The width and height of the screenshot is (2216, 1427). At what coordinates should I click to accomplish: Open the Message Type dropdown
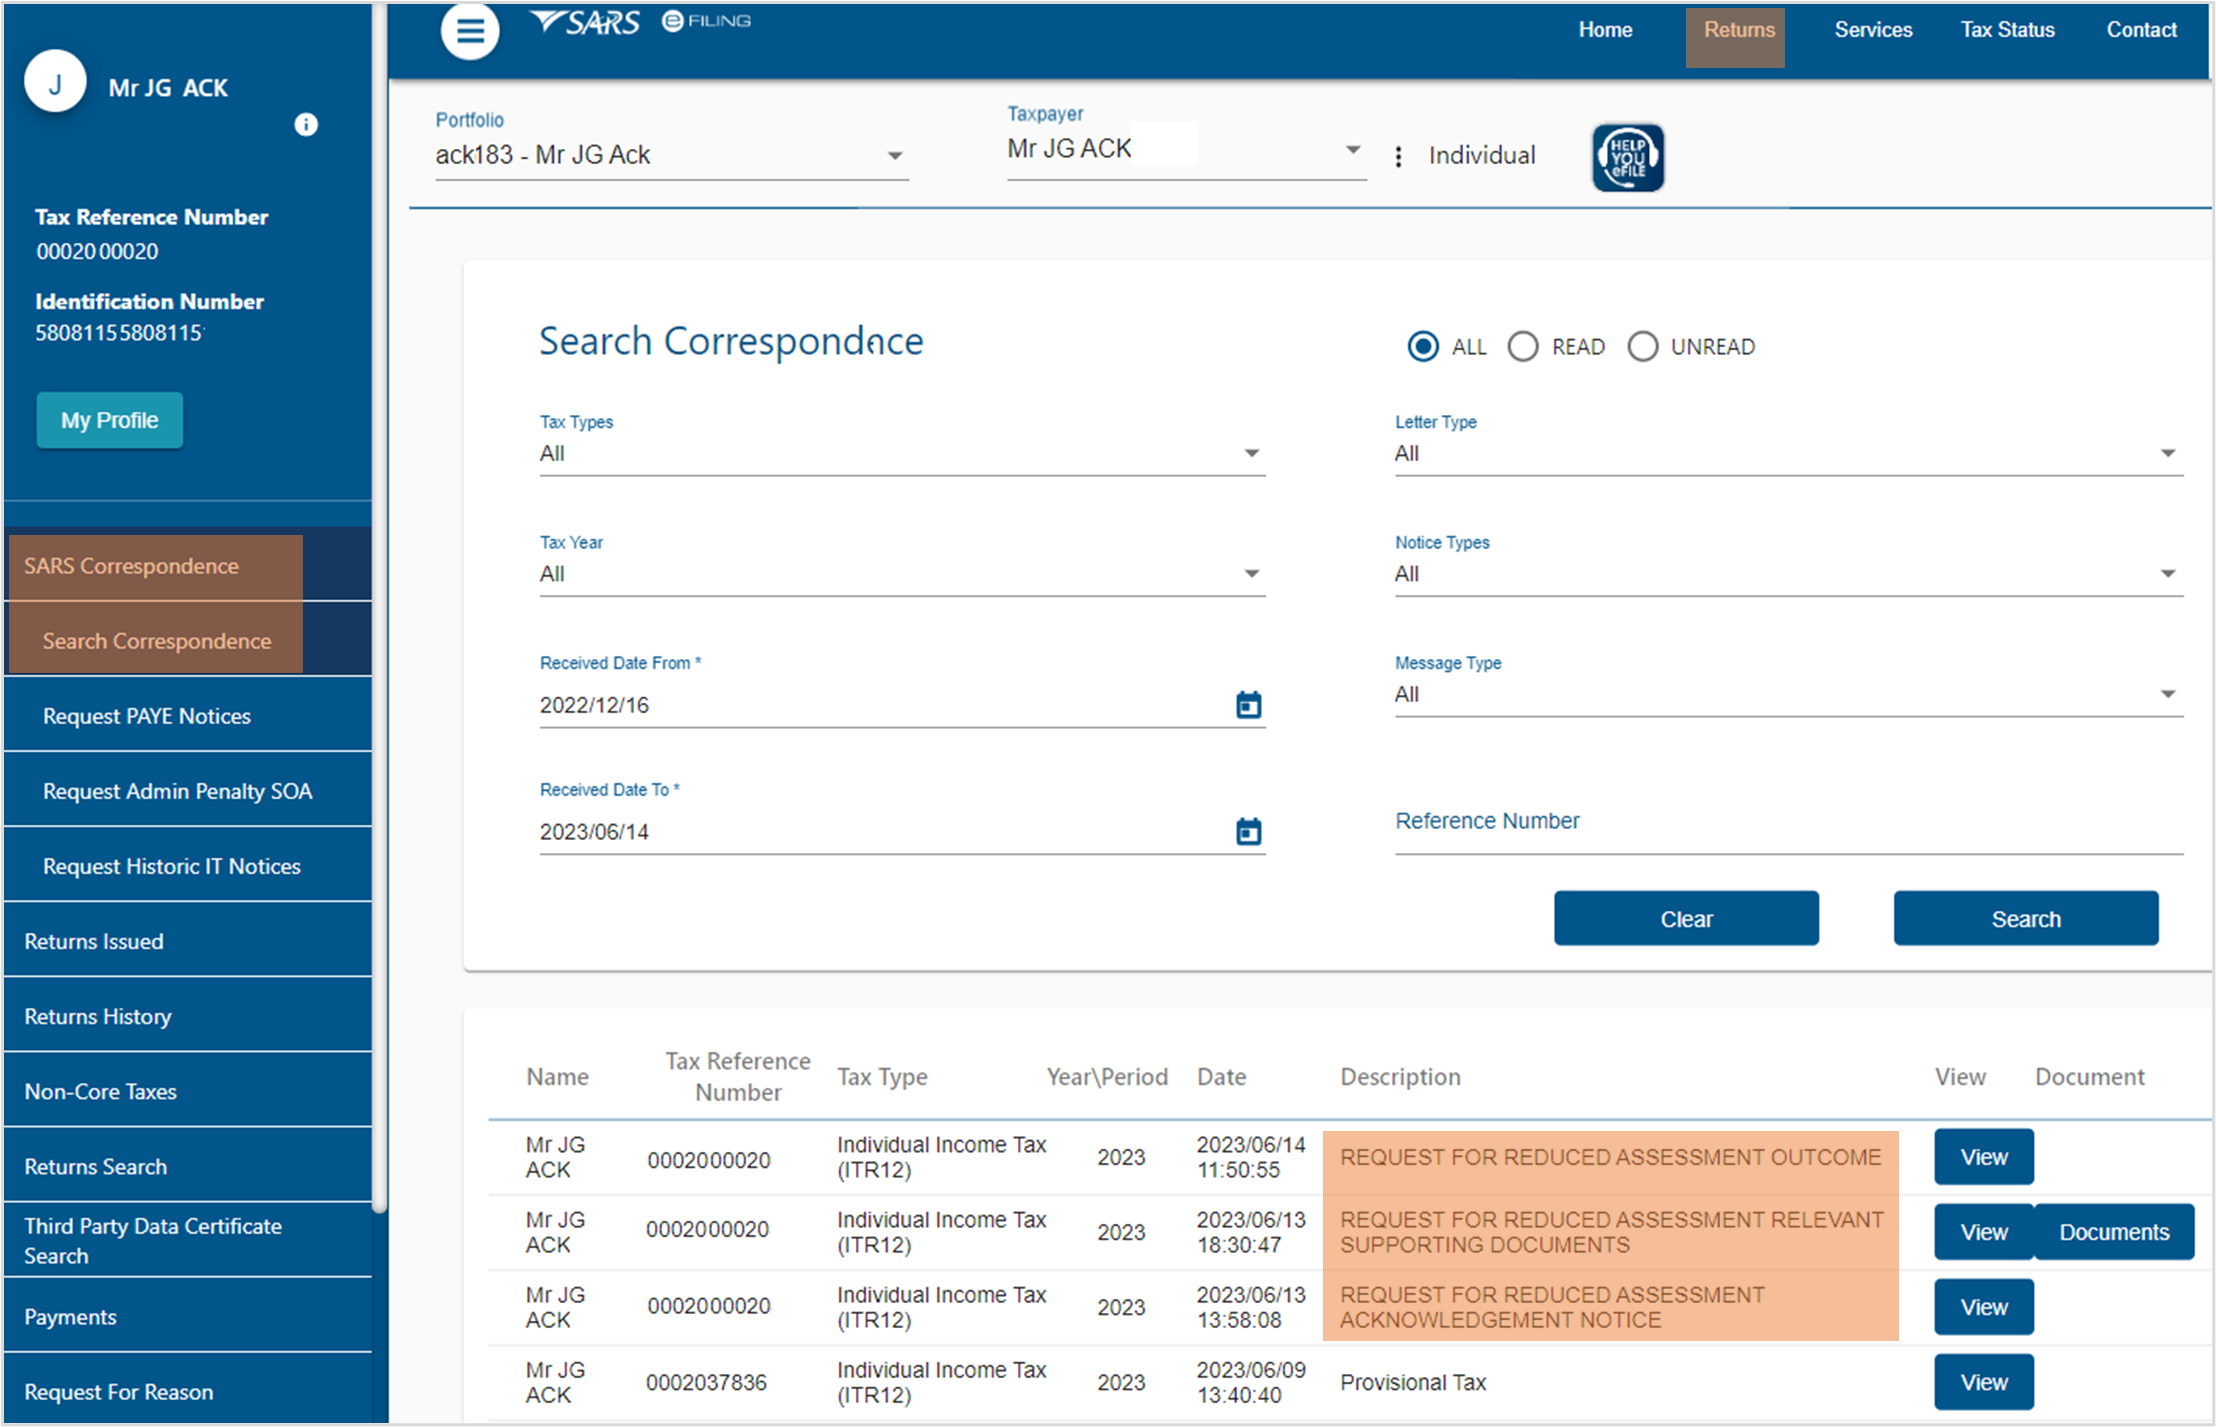click(x=1788, y=694)
